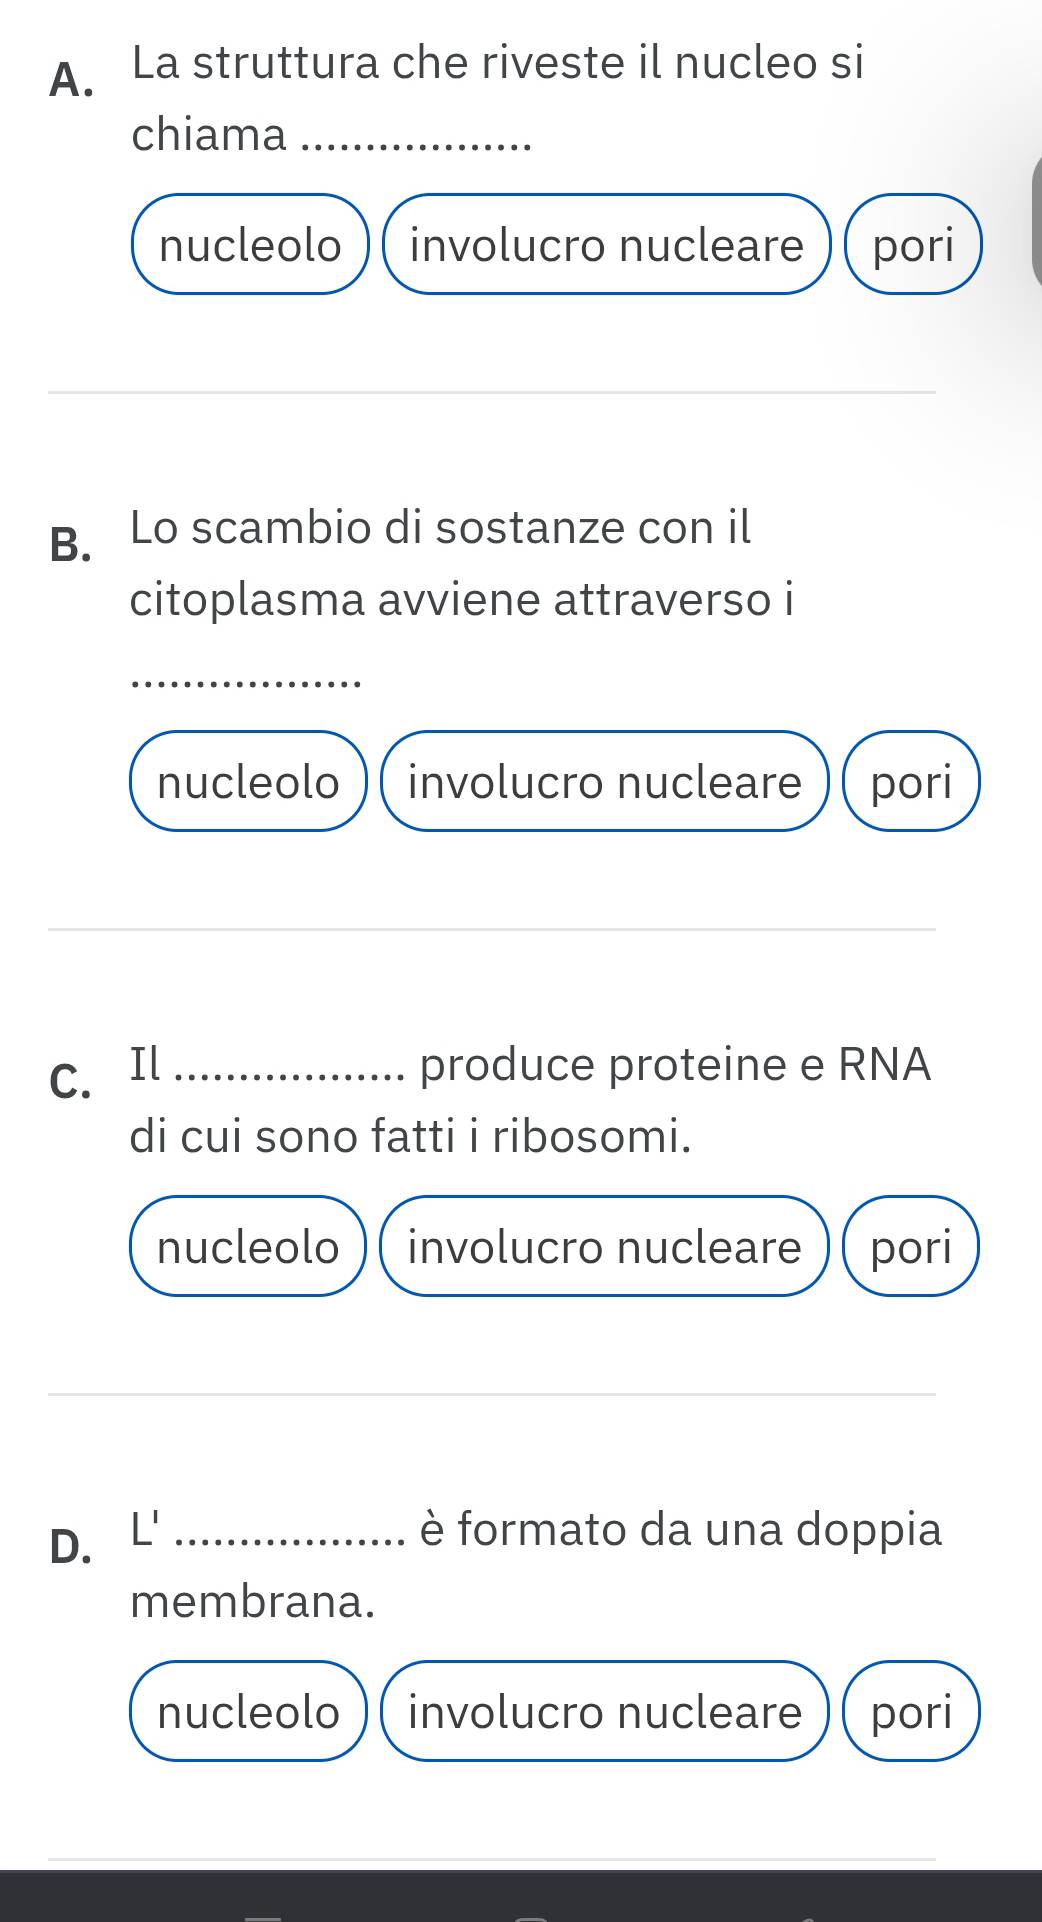1042x1922 pixels.
Task: Select 'nucleolo' for question D
Action: (248, 1711)
